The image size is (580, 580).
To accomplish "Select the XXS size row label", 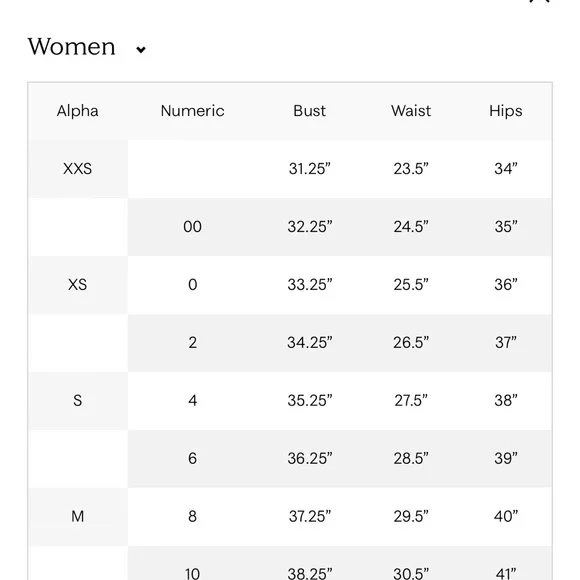I will click(78, 169).
